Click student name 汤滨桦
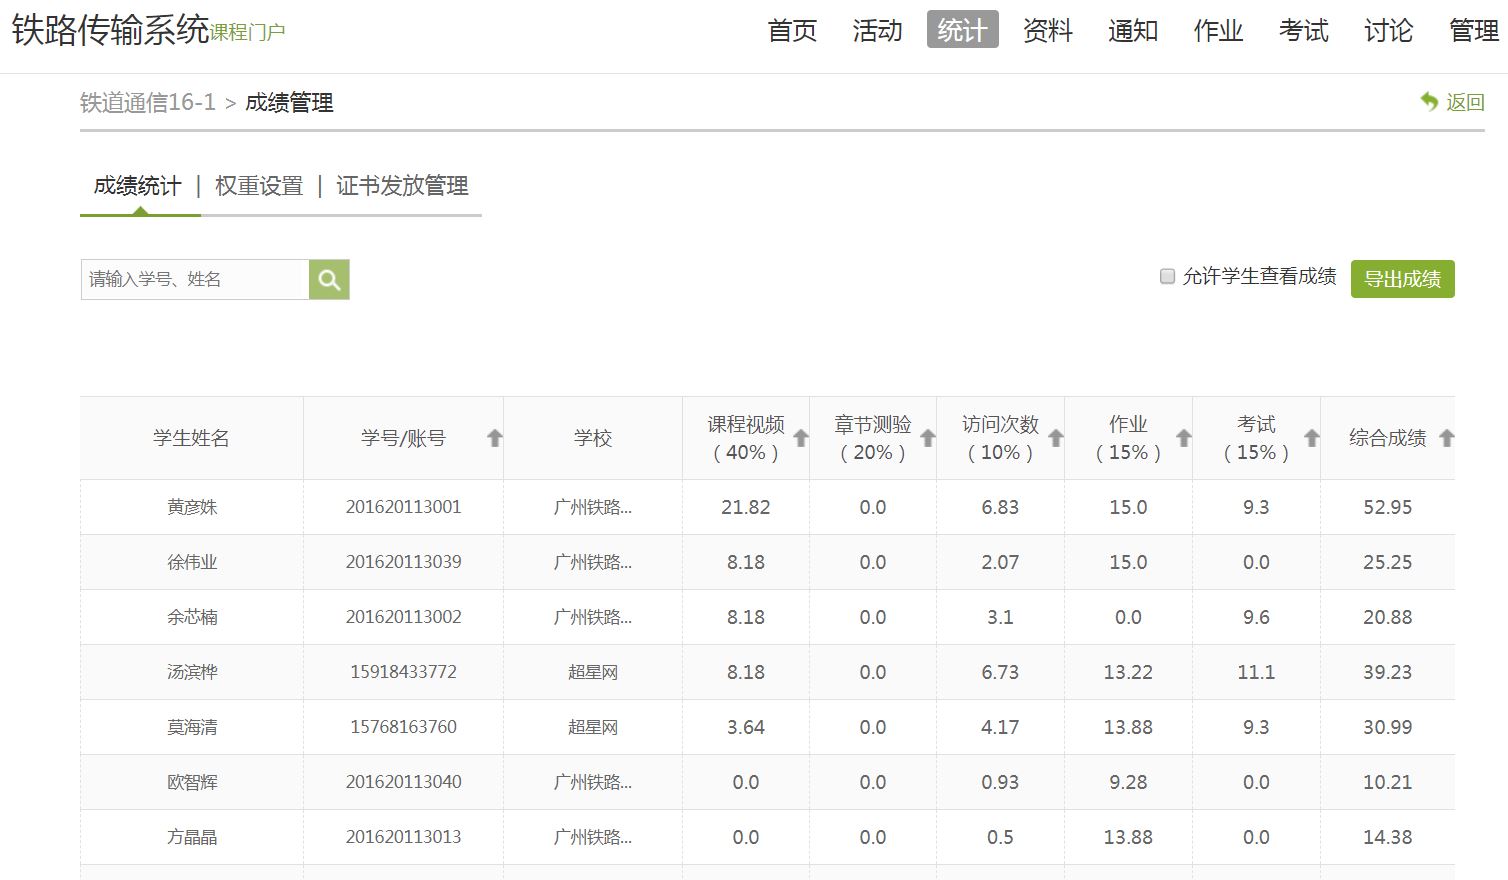 coord(192,672)
